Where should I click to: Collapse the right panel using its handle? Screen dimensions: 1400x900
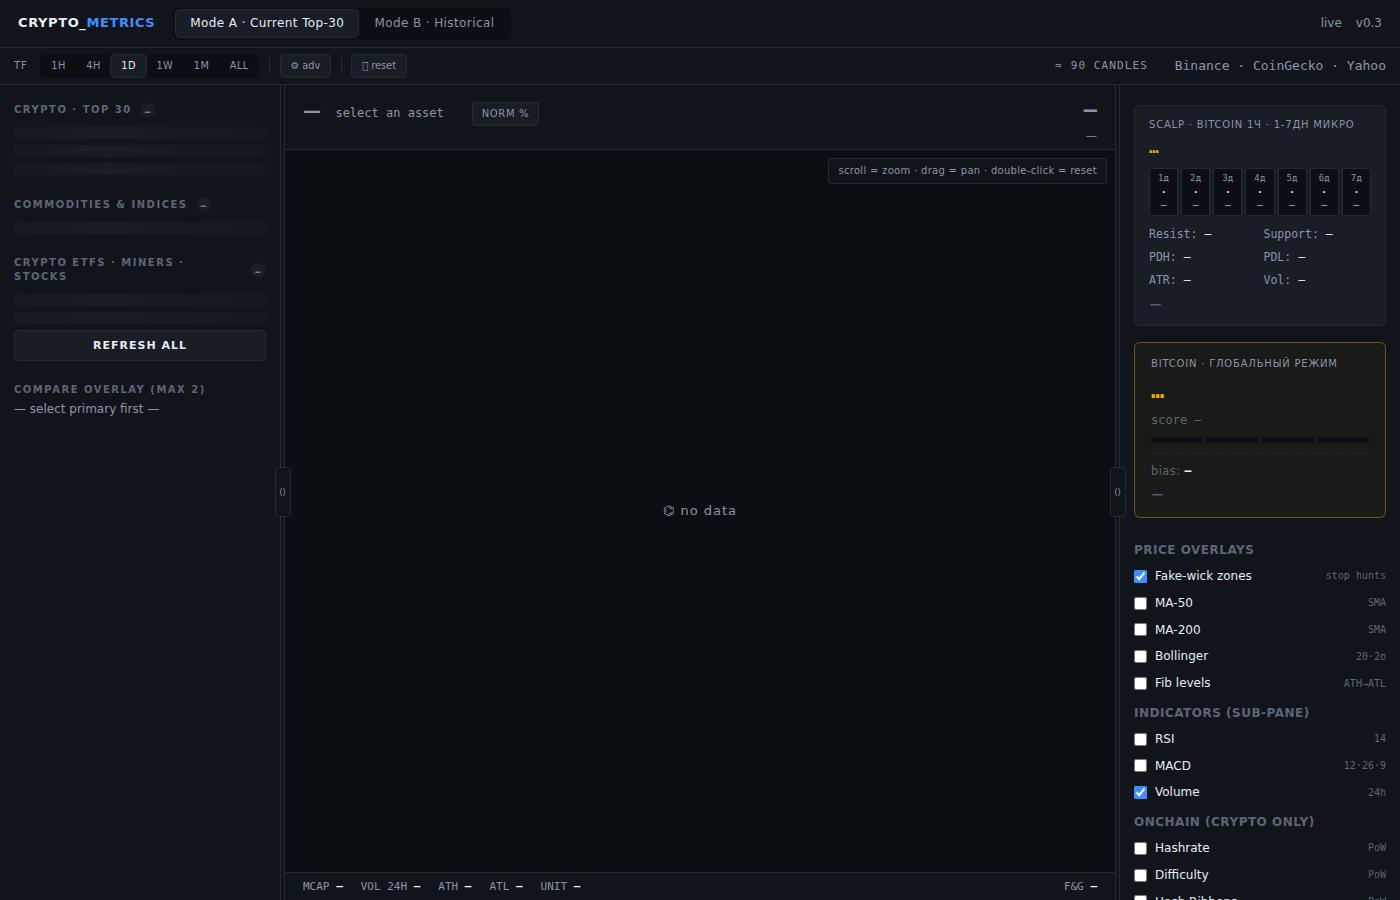(1117, 492)
